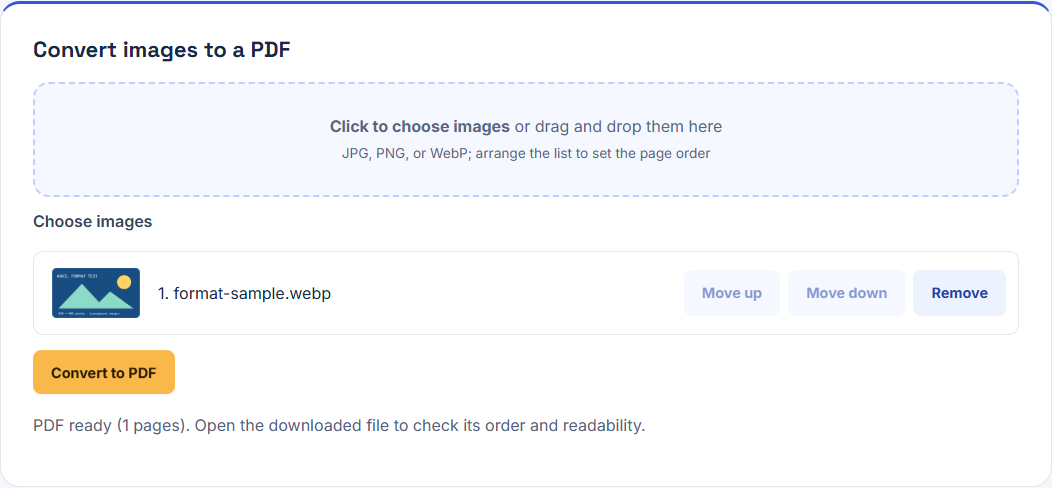1052x488 pixels.
Task: Move format-sample.webp down in the list
Action: pyautogui.click(x=847, y=293)
